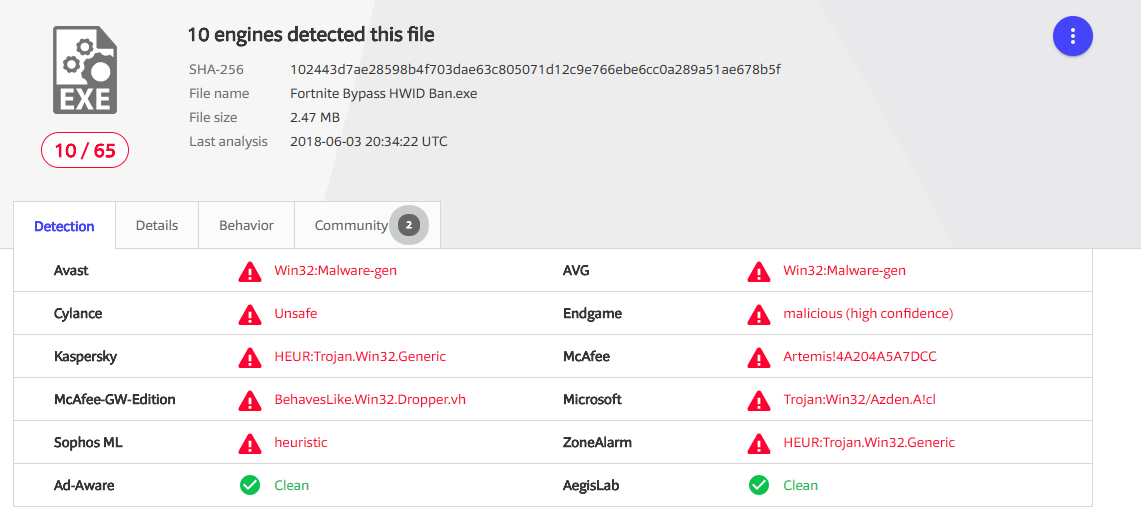Click AVG result Win32:Malware-gen
The width and height of the screenshot is (1141, 507).
point(844,271)
